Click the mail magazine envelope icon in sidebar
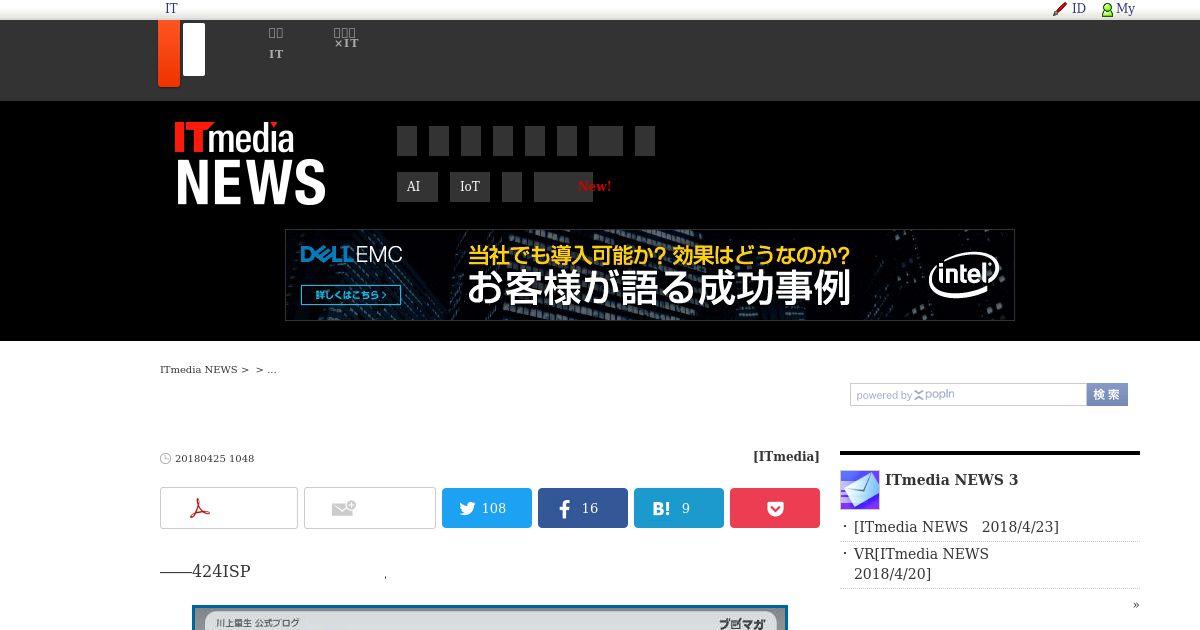The width and height of the screenshot is (1200, 630). coord(860,490)
